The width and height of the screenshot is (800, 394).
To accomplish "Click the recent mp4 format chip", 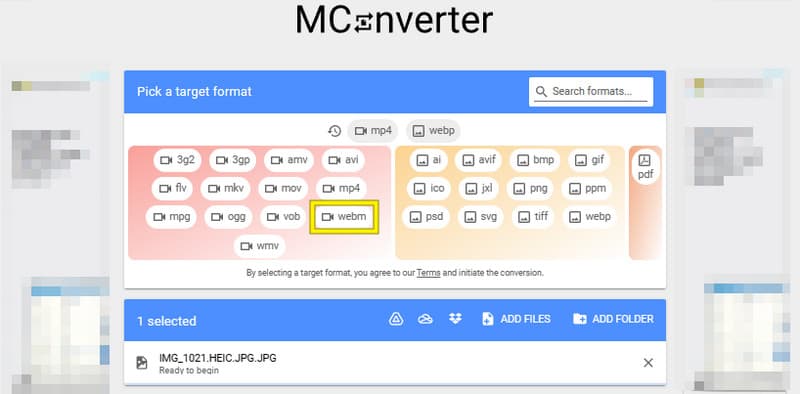I will click(372, 131).
